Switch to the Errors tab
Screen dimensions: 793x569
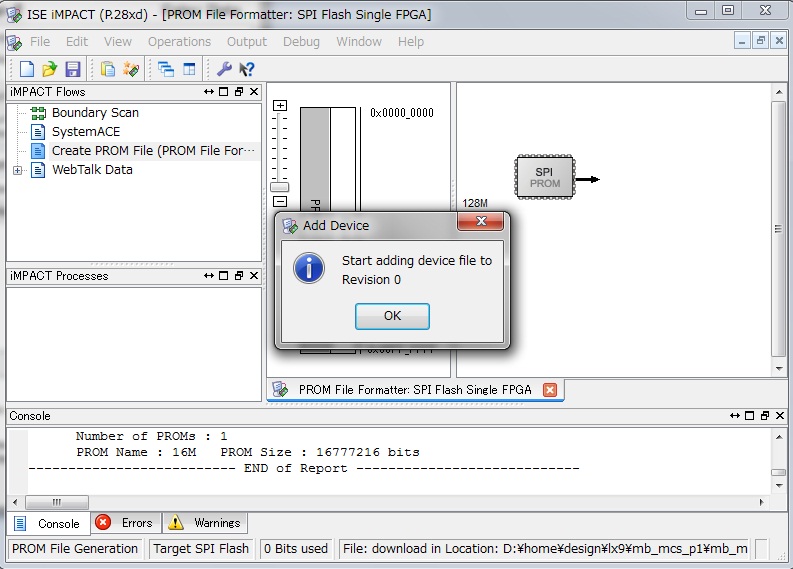point(126,522)
